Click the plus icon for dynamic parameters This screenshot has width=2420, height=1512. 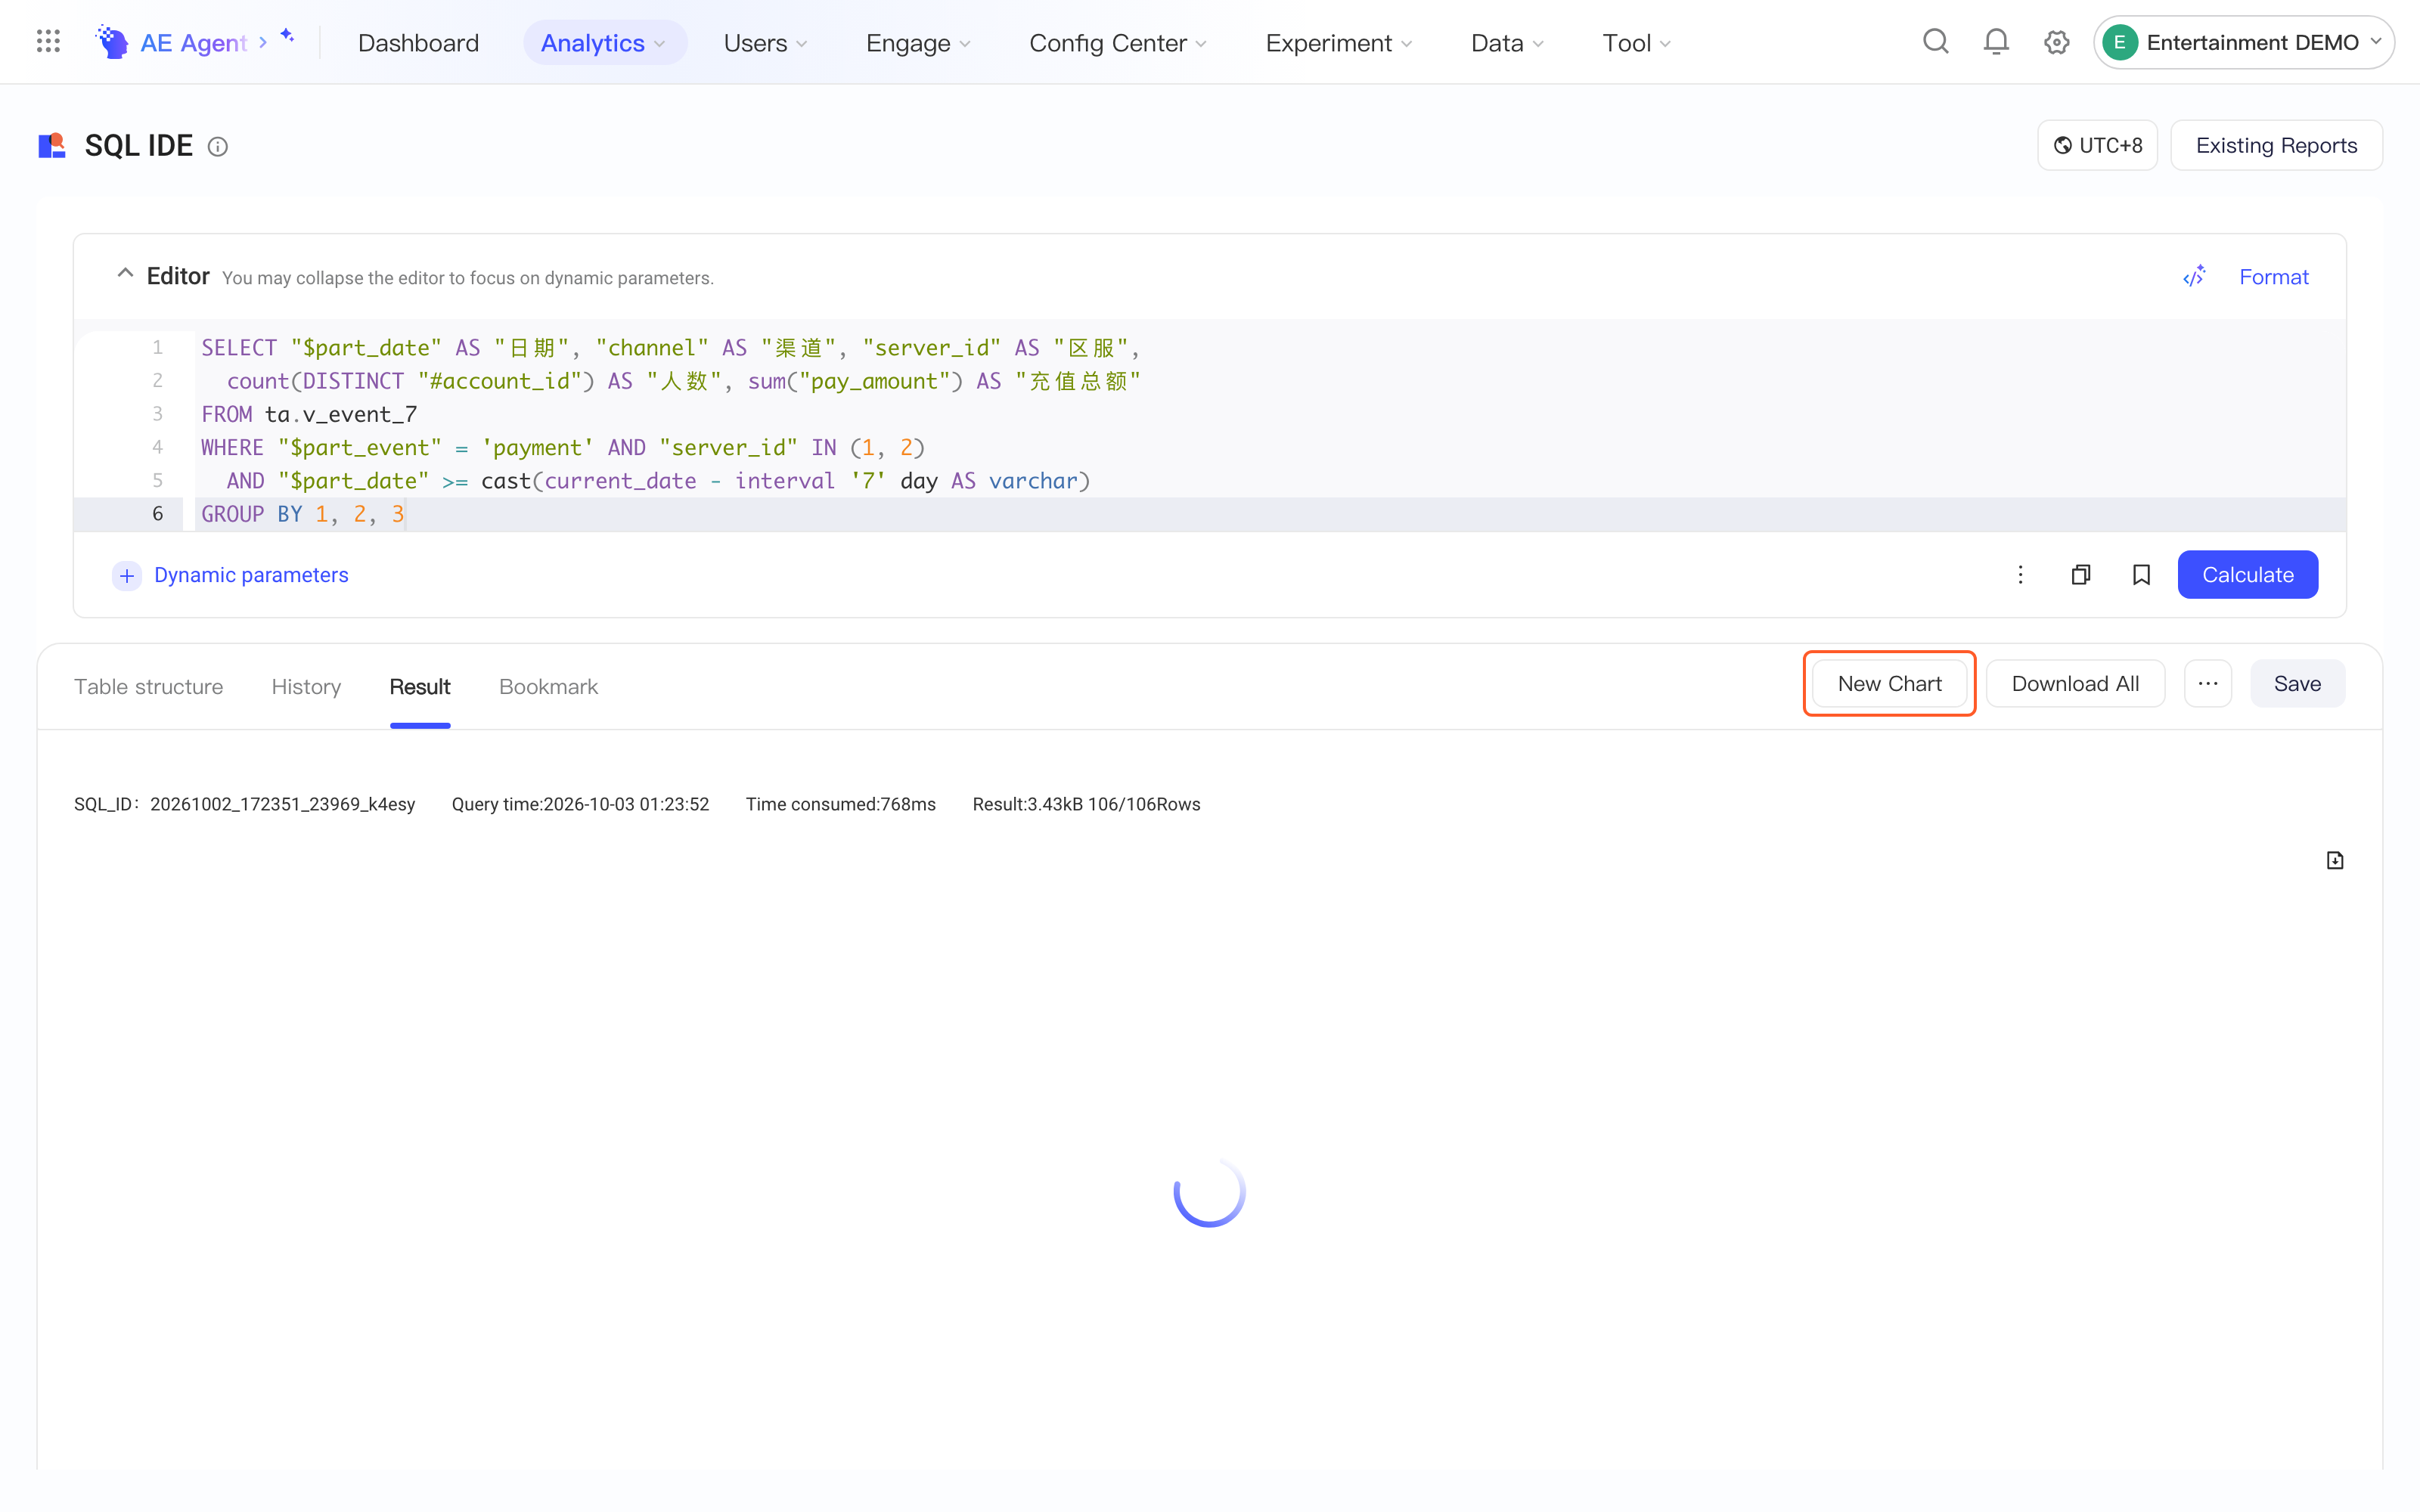point(127,575)
